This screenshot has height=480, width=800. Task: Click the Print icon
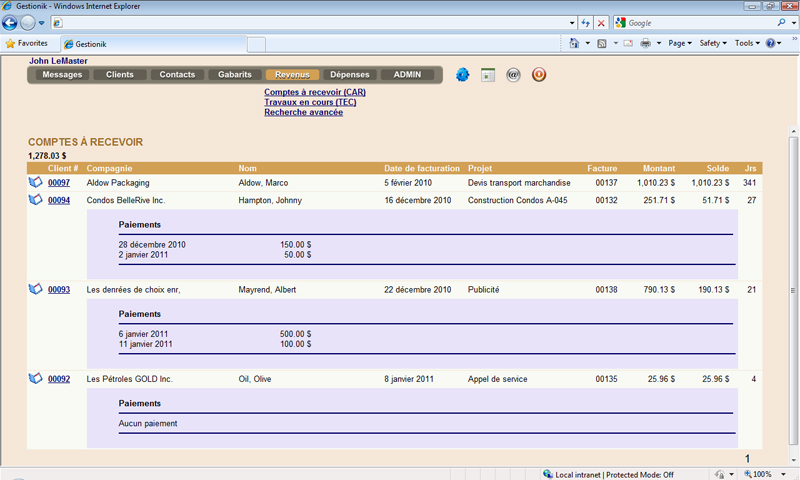645,43
